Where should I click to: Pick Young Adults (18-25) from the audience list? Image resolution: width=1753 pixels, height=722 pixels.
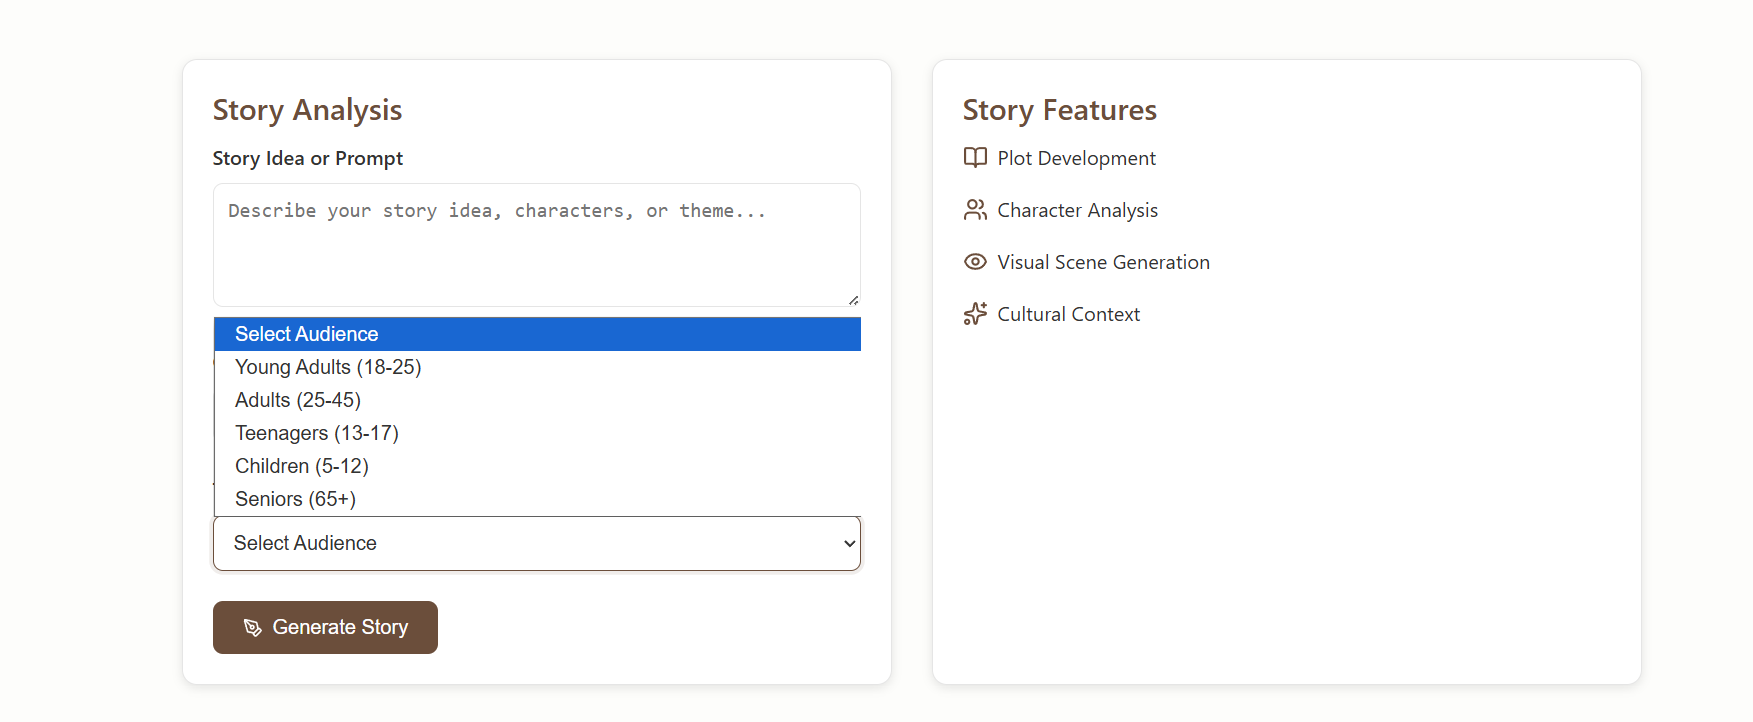click(328, 367)
